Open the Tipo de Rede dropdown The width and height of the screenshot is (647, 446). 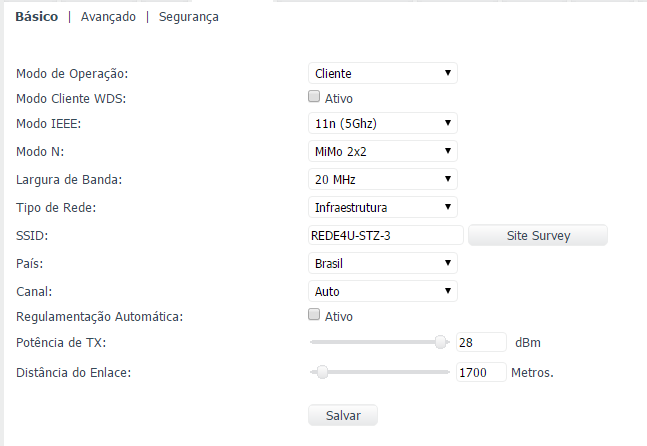(382, 207)
